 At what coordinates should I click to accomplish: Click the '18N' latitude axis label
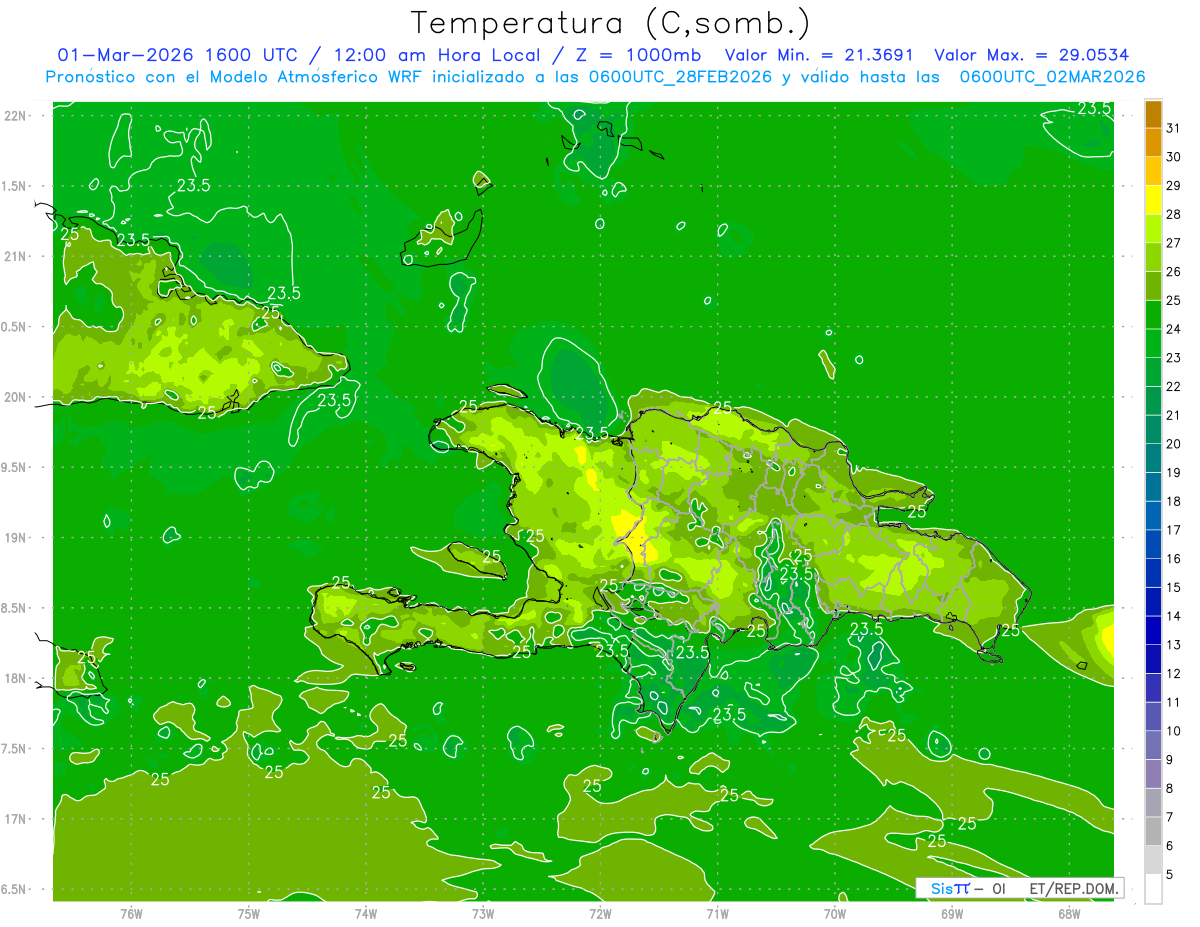coord(15,678)
